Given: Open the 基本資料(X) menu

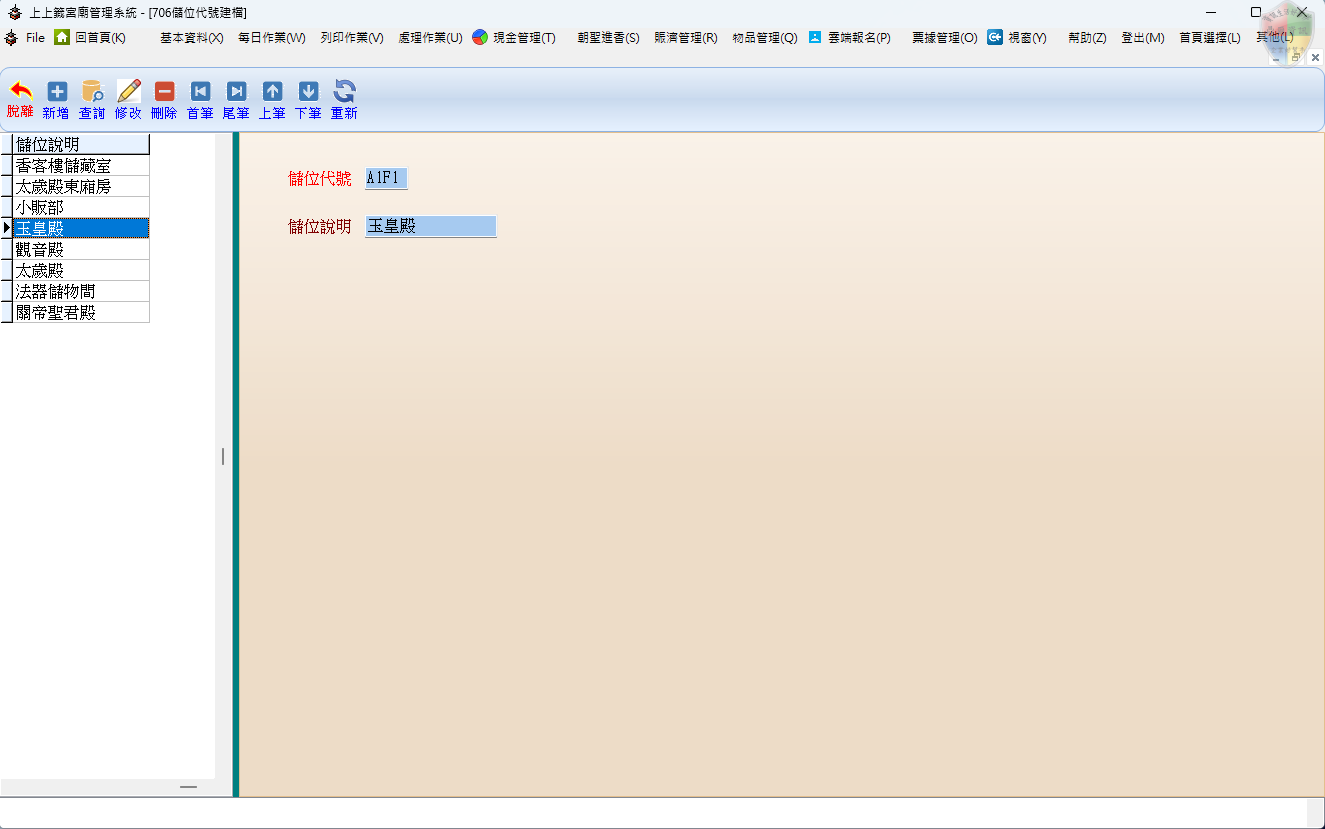Looking at the screenshot, I should 191,38.
